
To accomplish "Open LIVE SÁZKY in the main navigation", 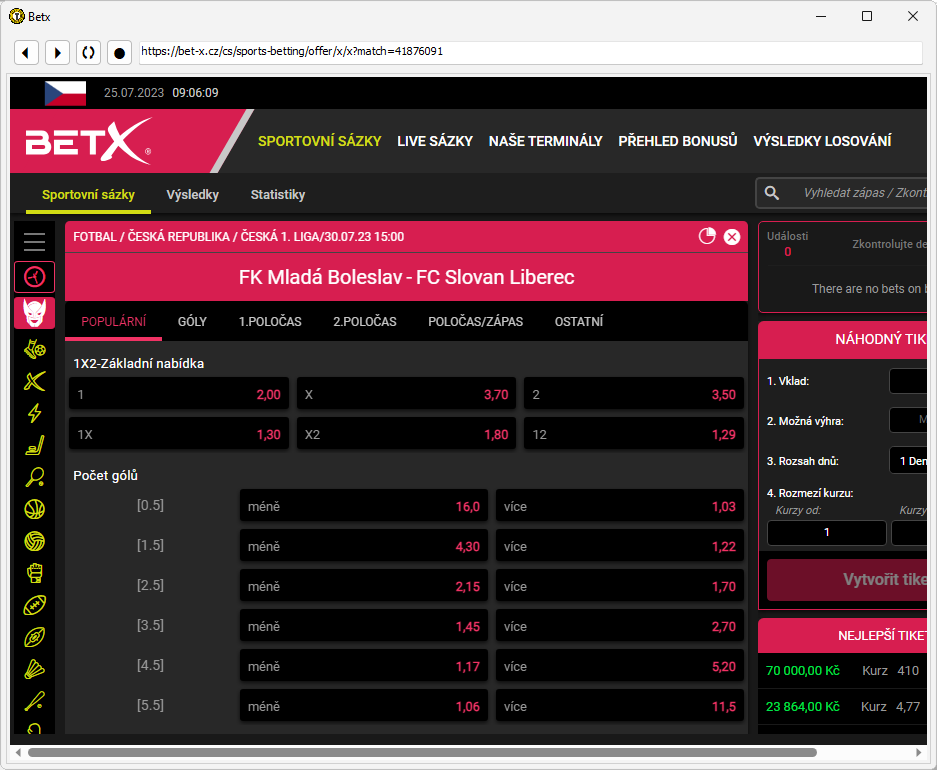I will click(x=435, y=141).
